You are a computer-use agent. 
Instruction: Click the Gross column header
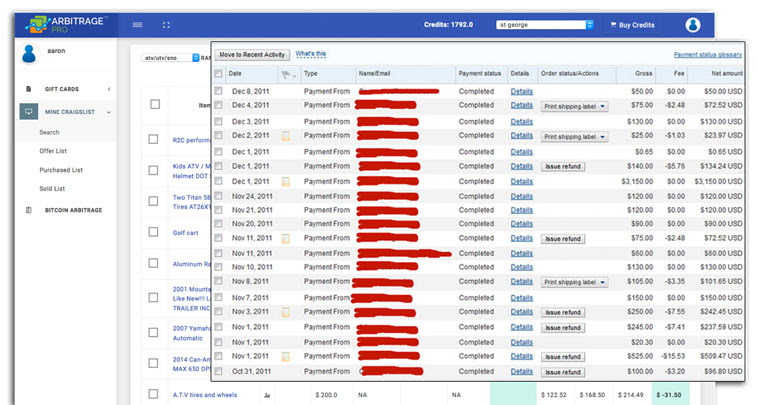point(643,73)
